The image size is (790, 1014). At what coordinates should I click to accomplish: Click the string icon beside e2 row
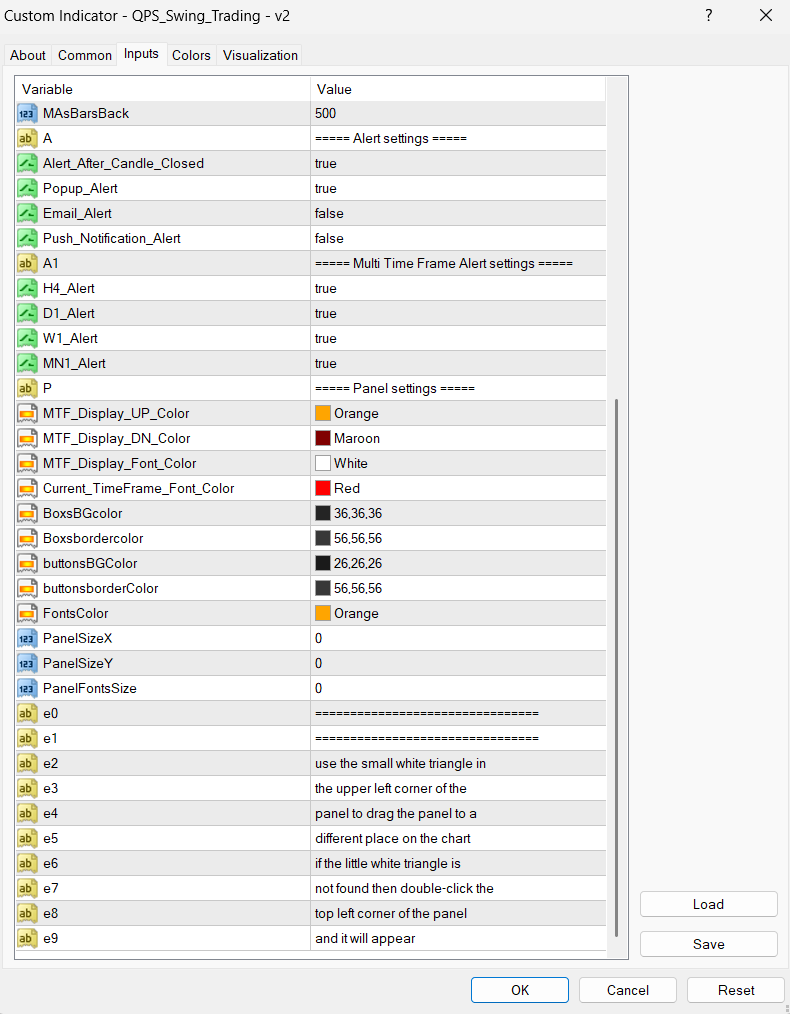click(x=27, y=763)
